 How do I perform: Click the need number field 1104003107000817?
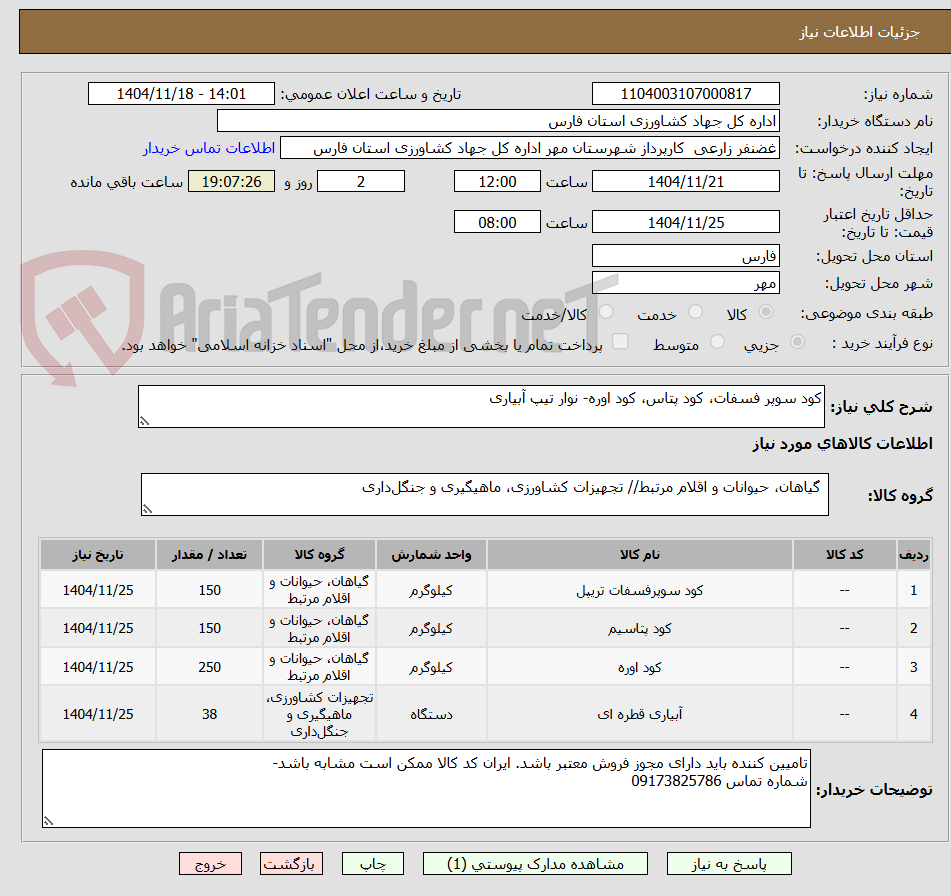pyautogui.click(x=685, y=94)
